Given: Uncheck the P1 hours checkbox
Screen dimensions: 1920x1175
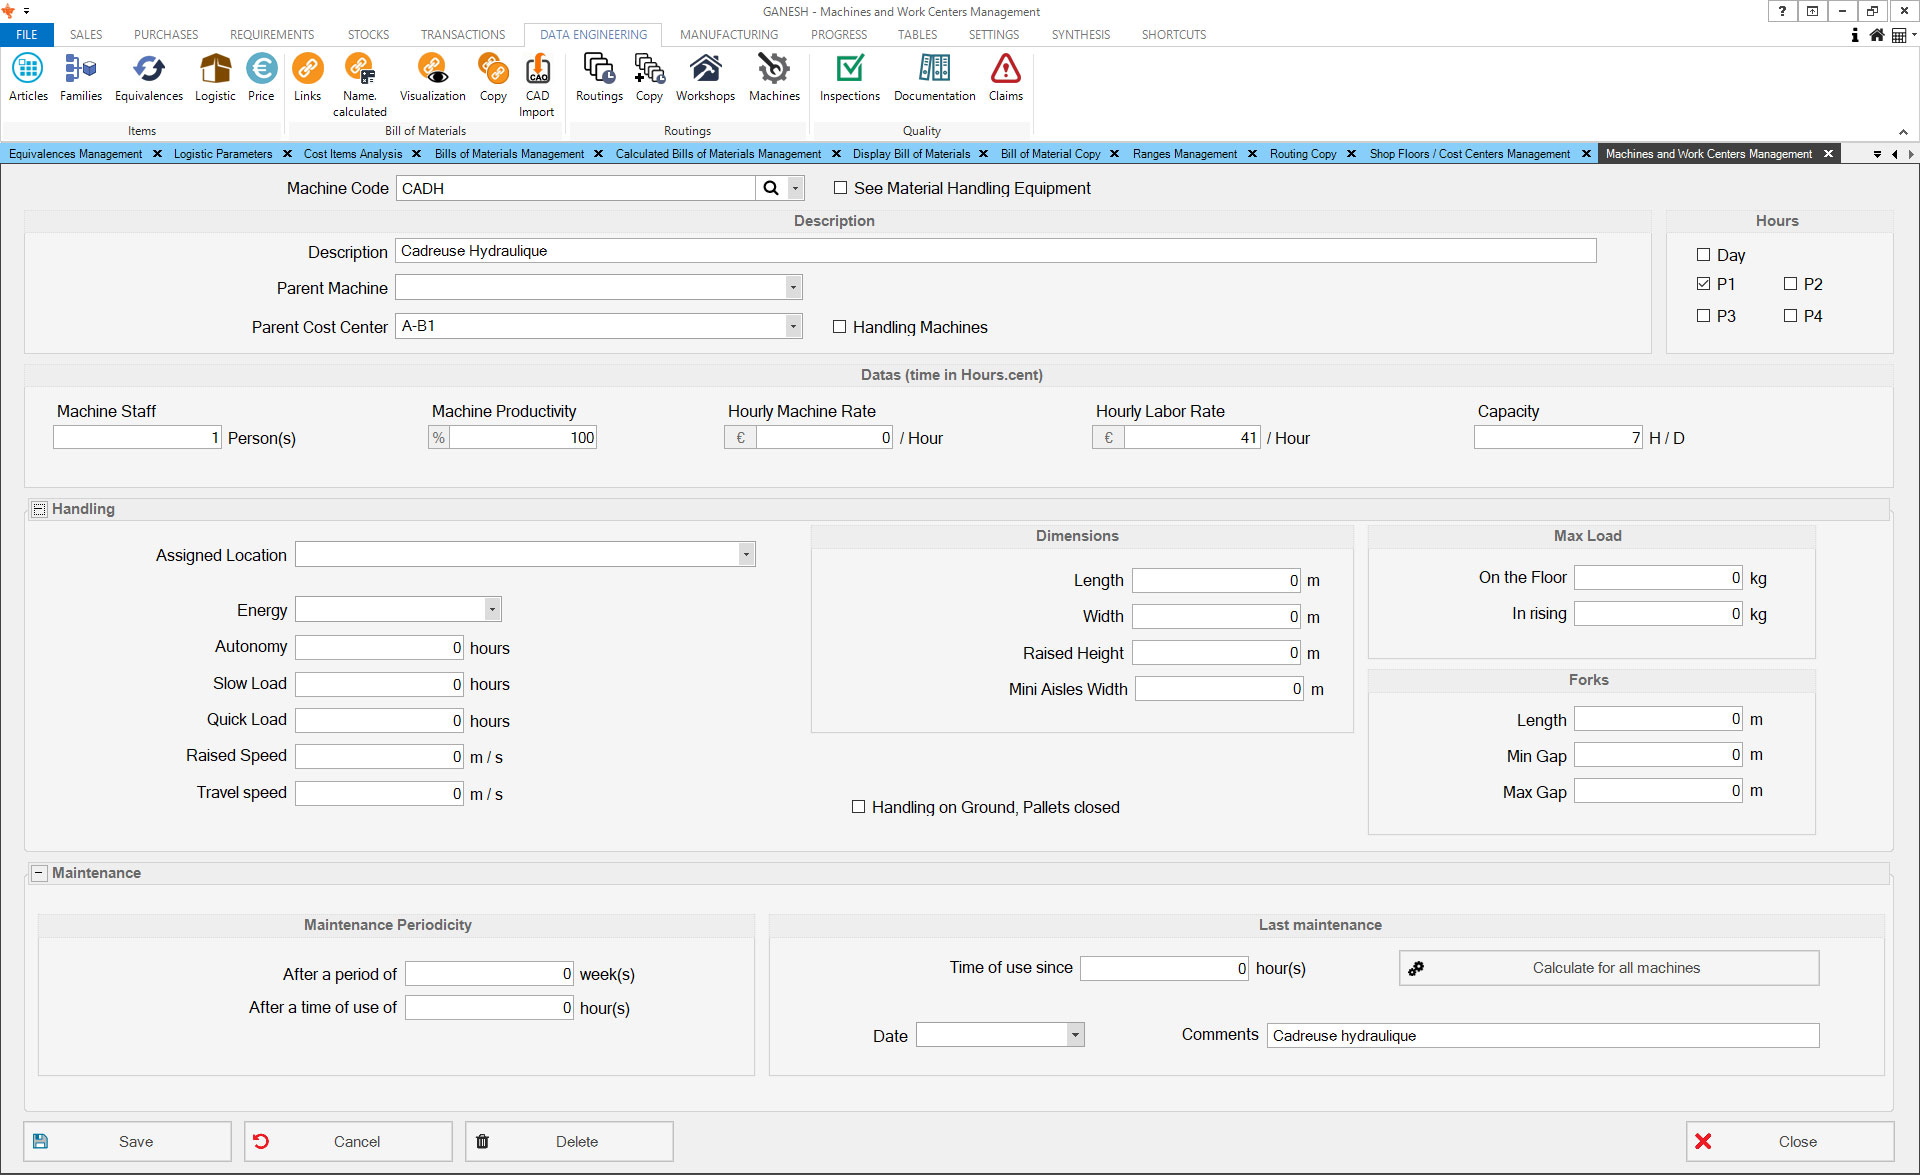Looking at the screenshot, I should 1704,284.
